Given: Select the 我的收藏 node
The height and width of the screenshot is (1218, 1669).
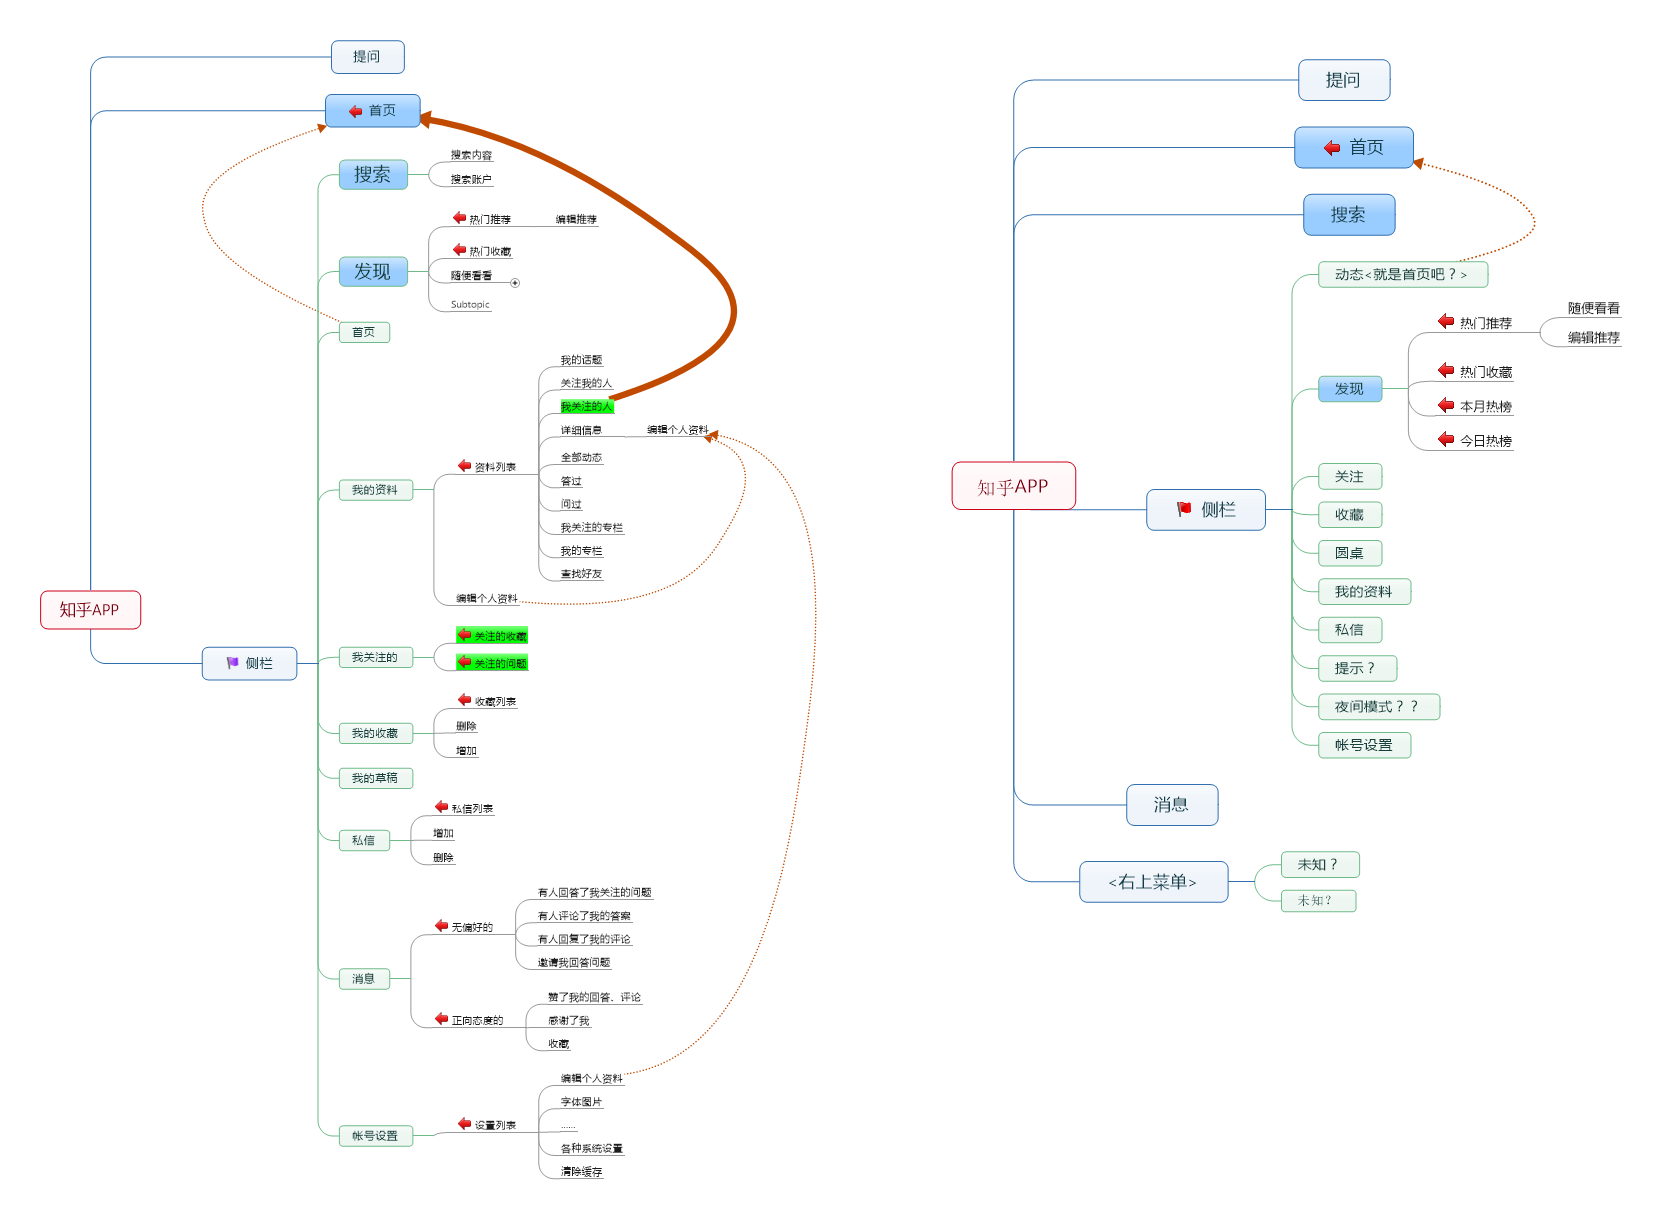Looking at the screenshot, I should (x=375, y=733).
